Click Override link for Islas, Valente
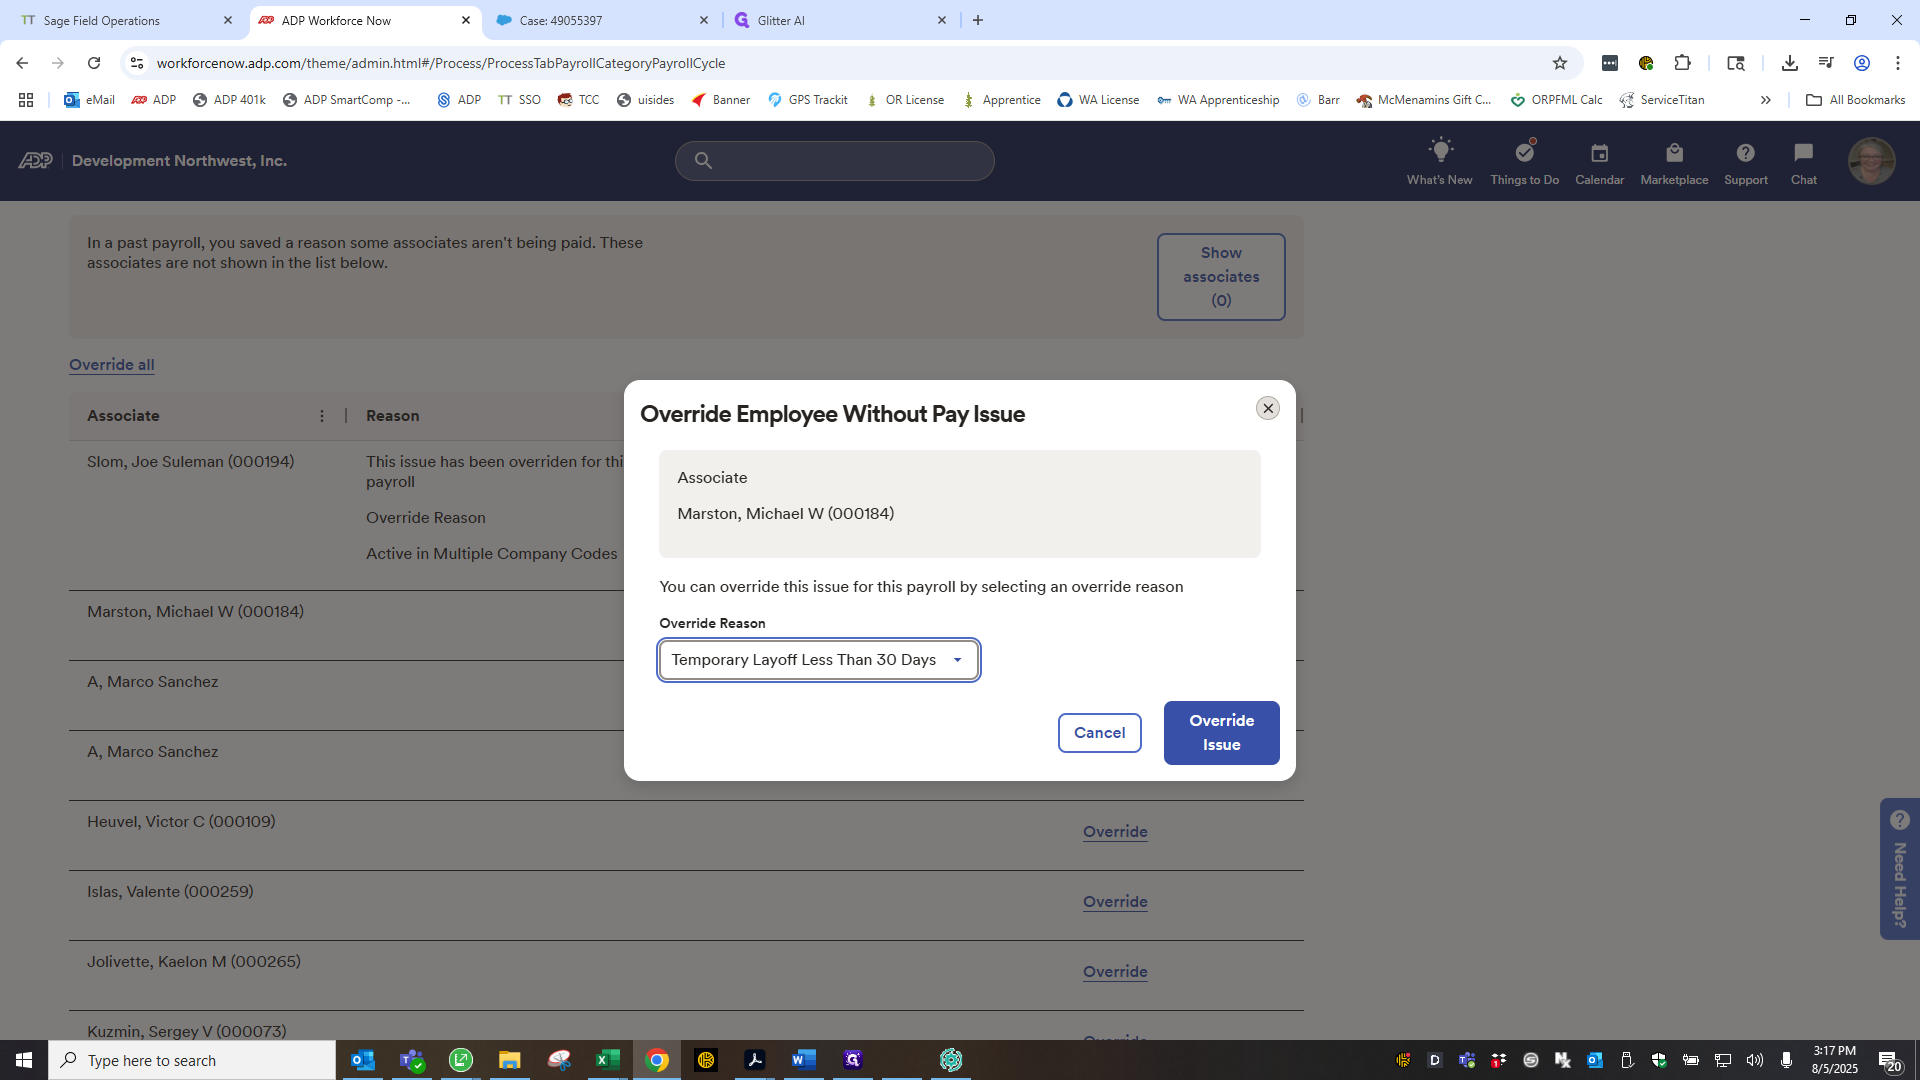Viewport: 1920px width, 1080px height. tap(1115, 902)
